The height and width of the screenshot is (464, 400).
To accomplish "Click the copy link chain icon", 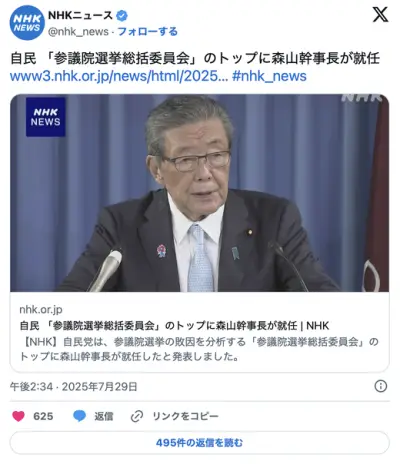I will pyautogui.click(x=137, y=416).
